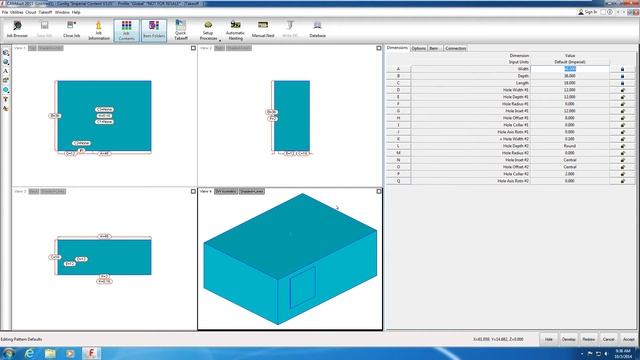
Task: Toggle the Job Contents toolbar button
Action: pos(127,31)
